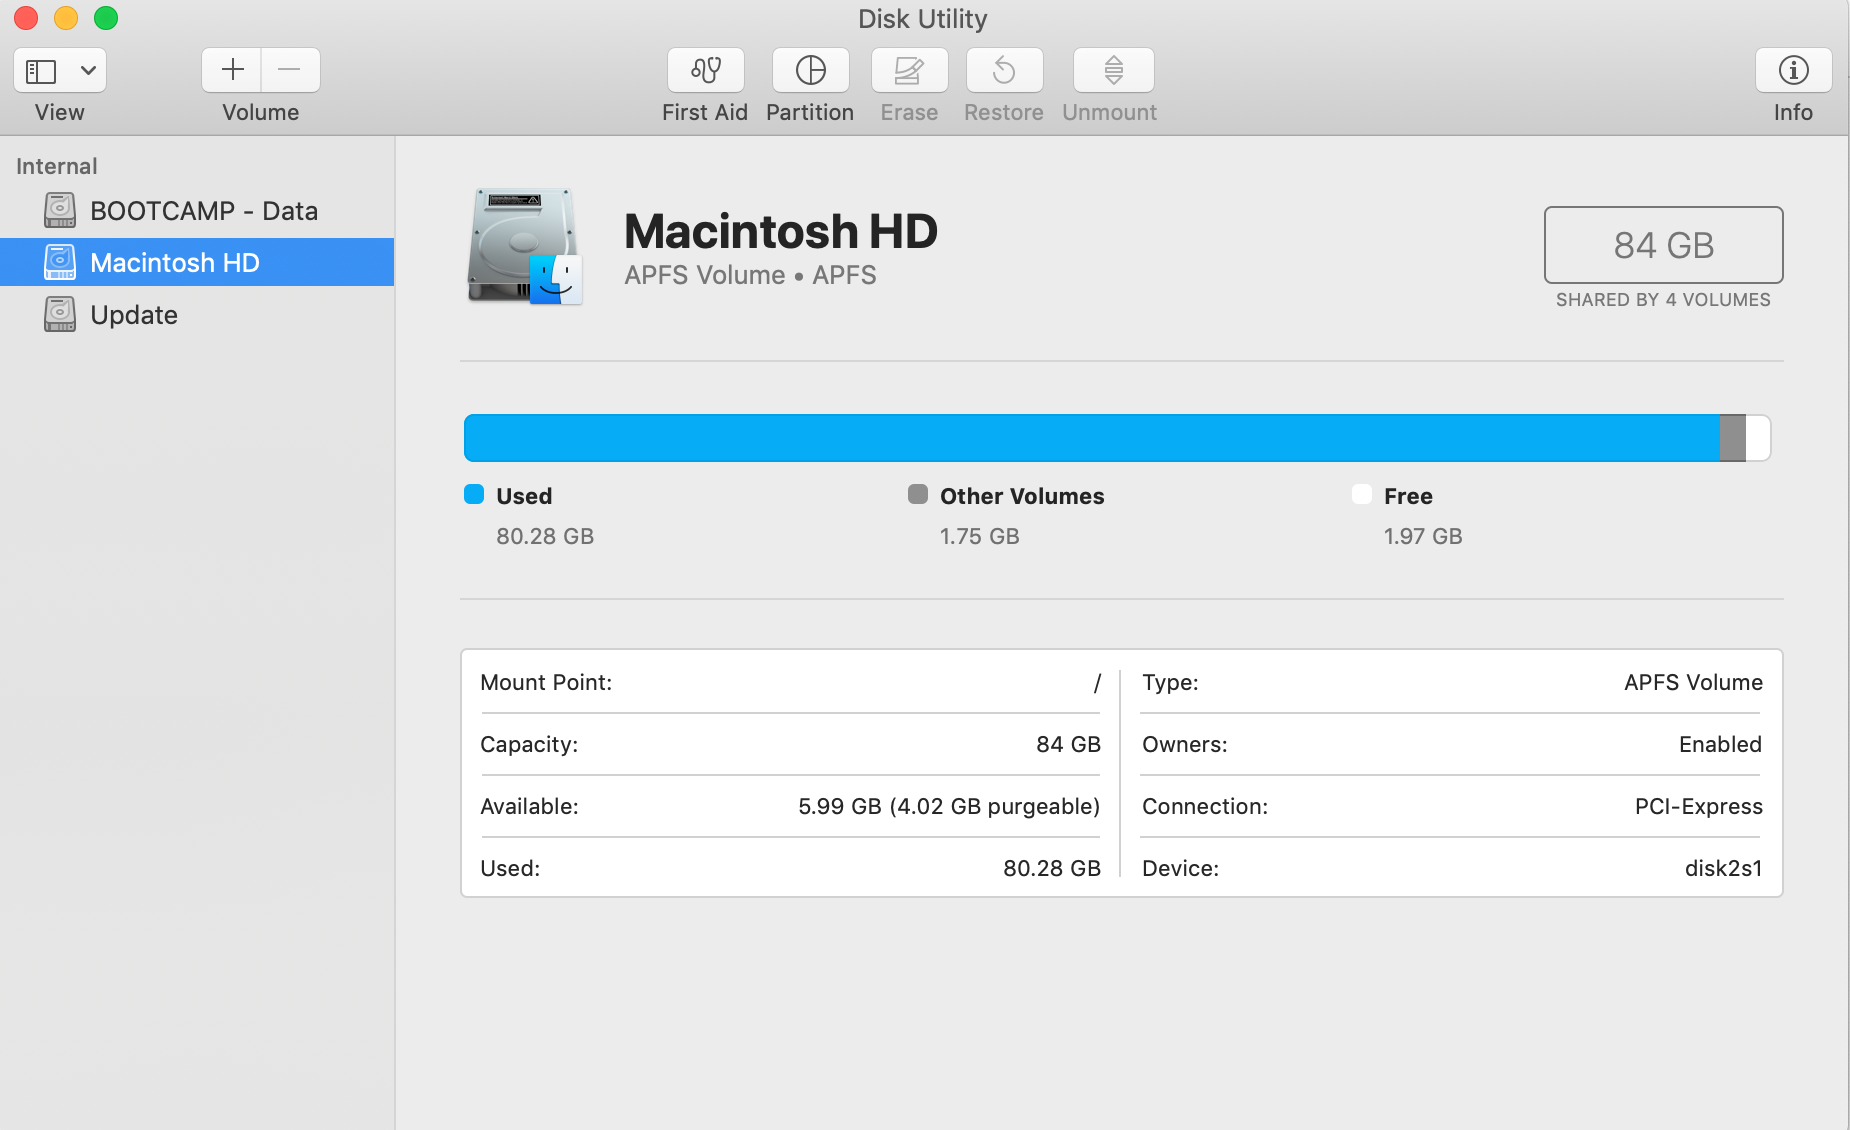Click 'SHARED BY 4 VOLUMES' text
The height and width of the screenshot is (1130, 1850).
[x=1663, y=300]
